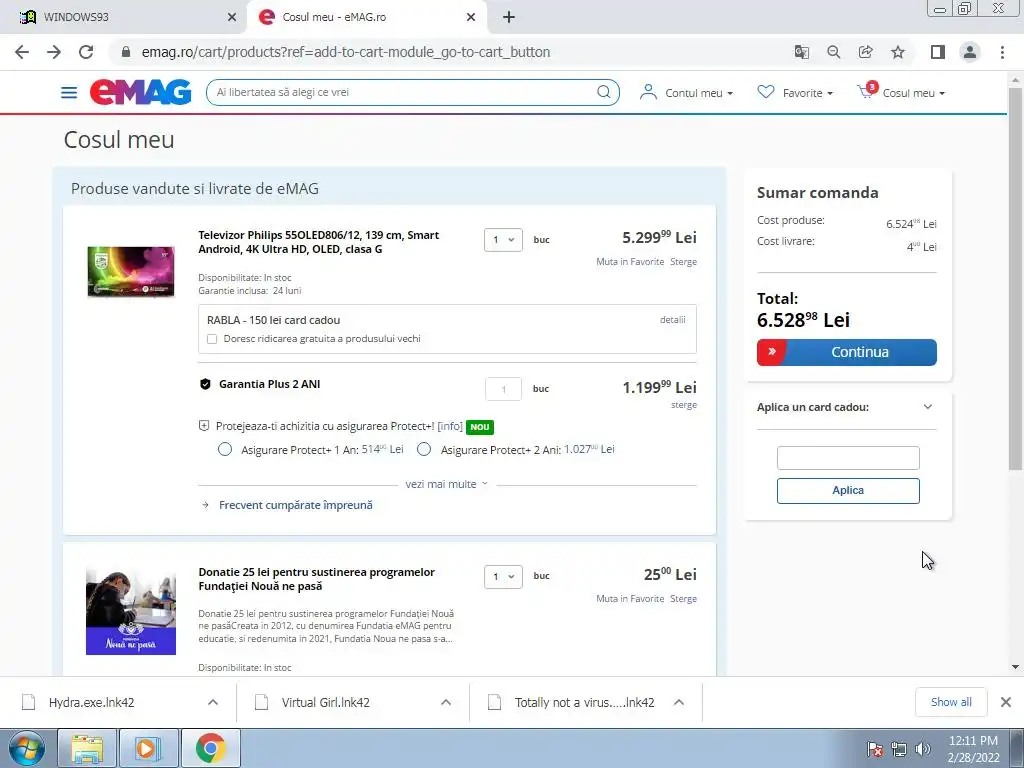
Task: Open quantity dropdown for Televizor Philips
Action: [x=503, y=240]
